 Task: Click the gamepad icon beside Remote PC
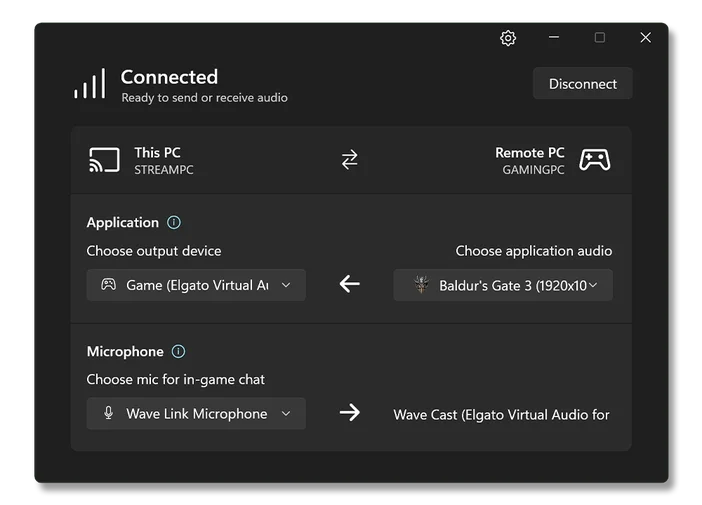click(595, 160)
